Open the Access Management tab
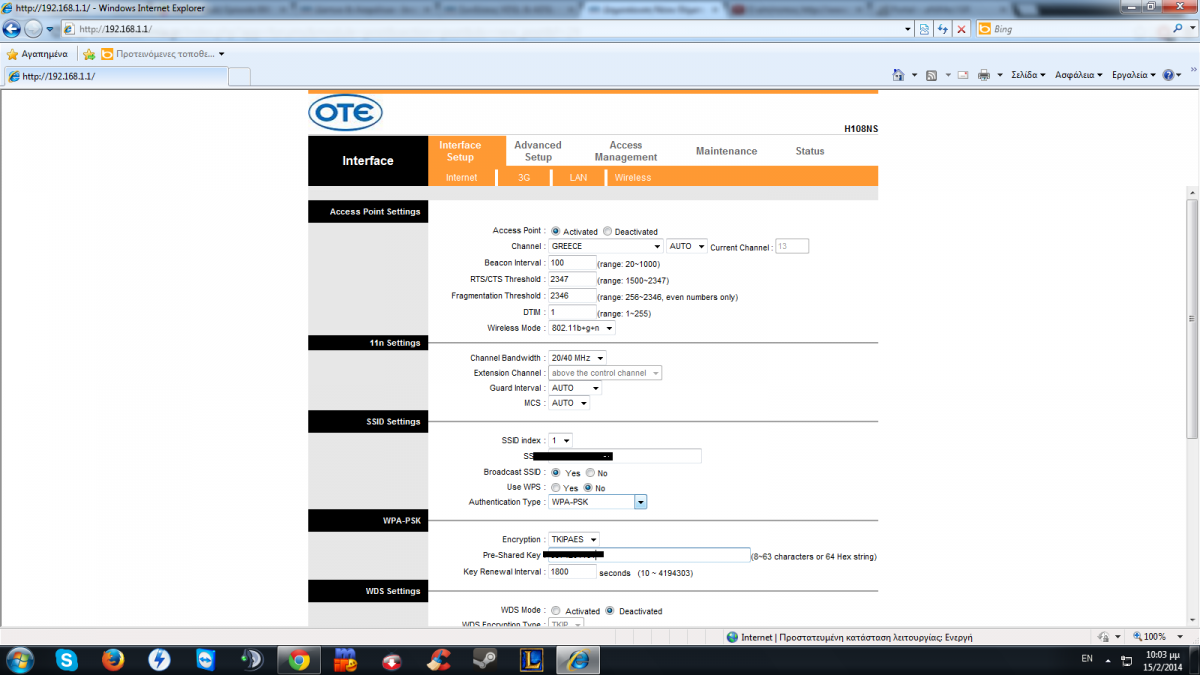1200x675 pixels. tap(626, 151)
